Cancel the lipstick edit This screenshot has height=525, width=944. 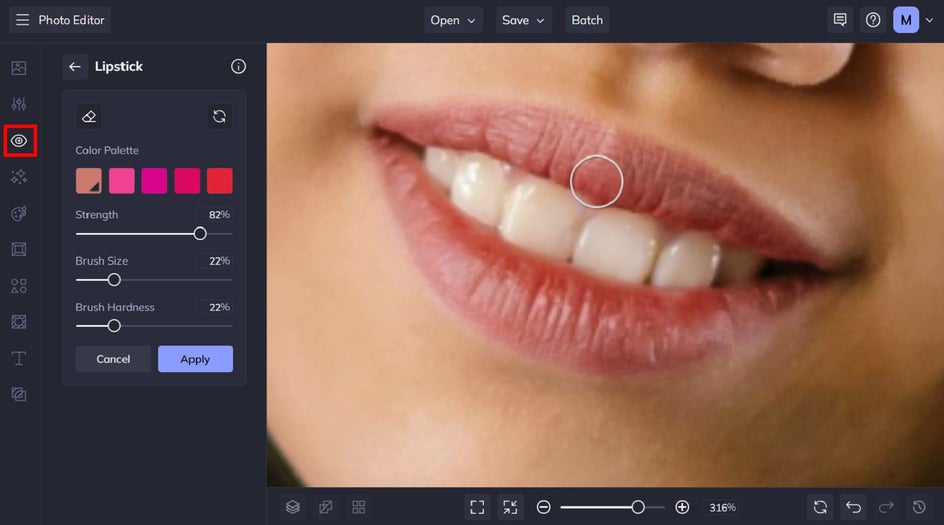coord(113,359)
